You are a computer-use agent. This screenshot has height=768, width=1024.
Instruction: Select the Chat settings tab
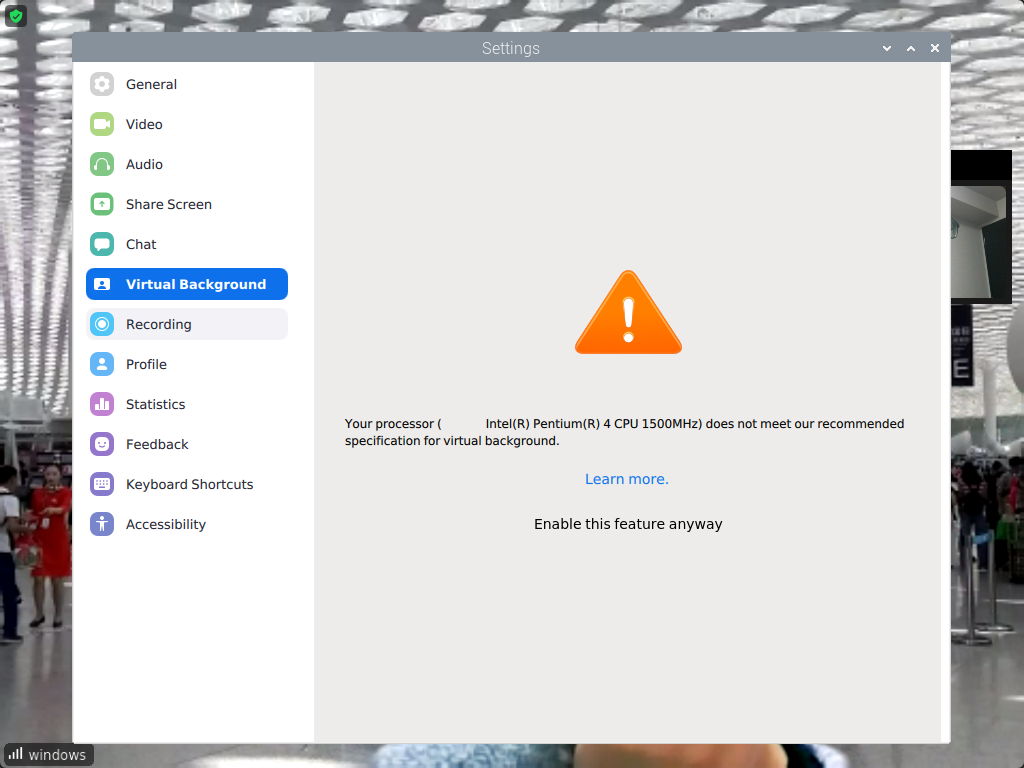click(187, 244)
